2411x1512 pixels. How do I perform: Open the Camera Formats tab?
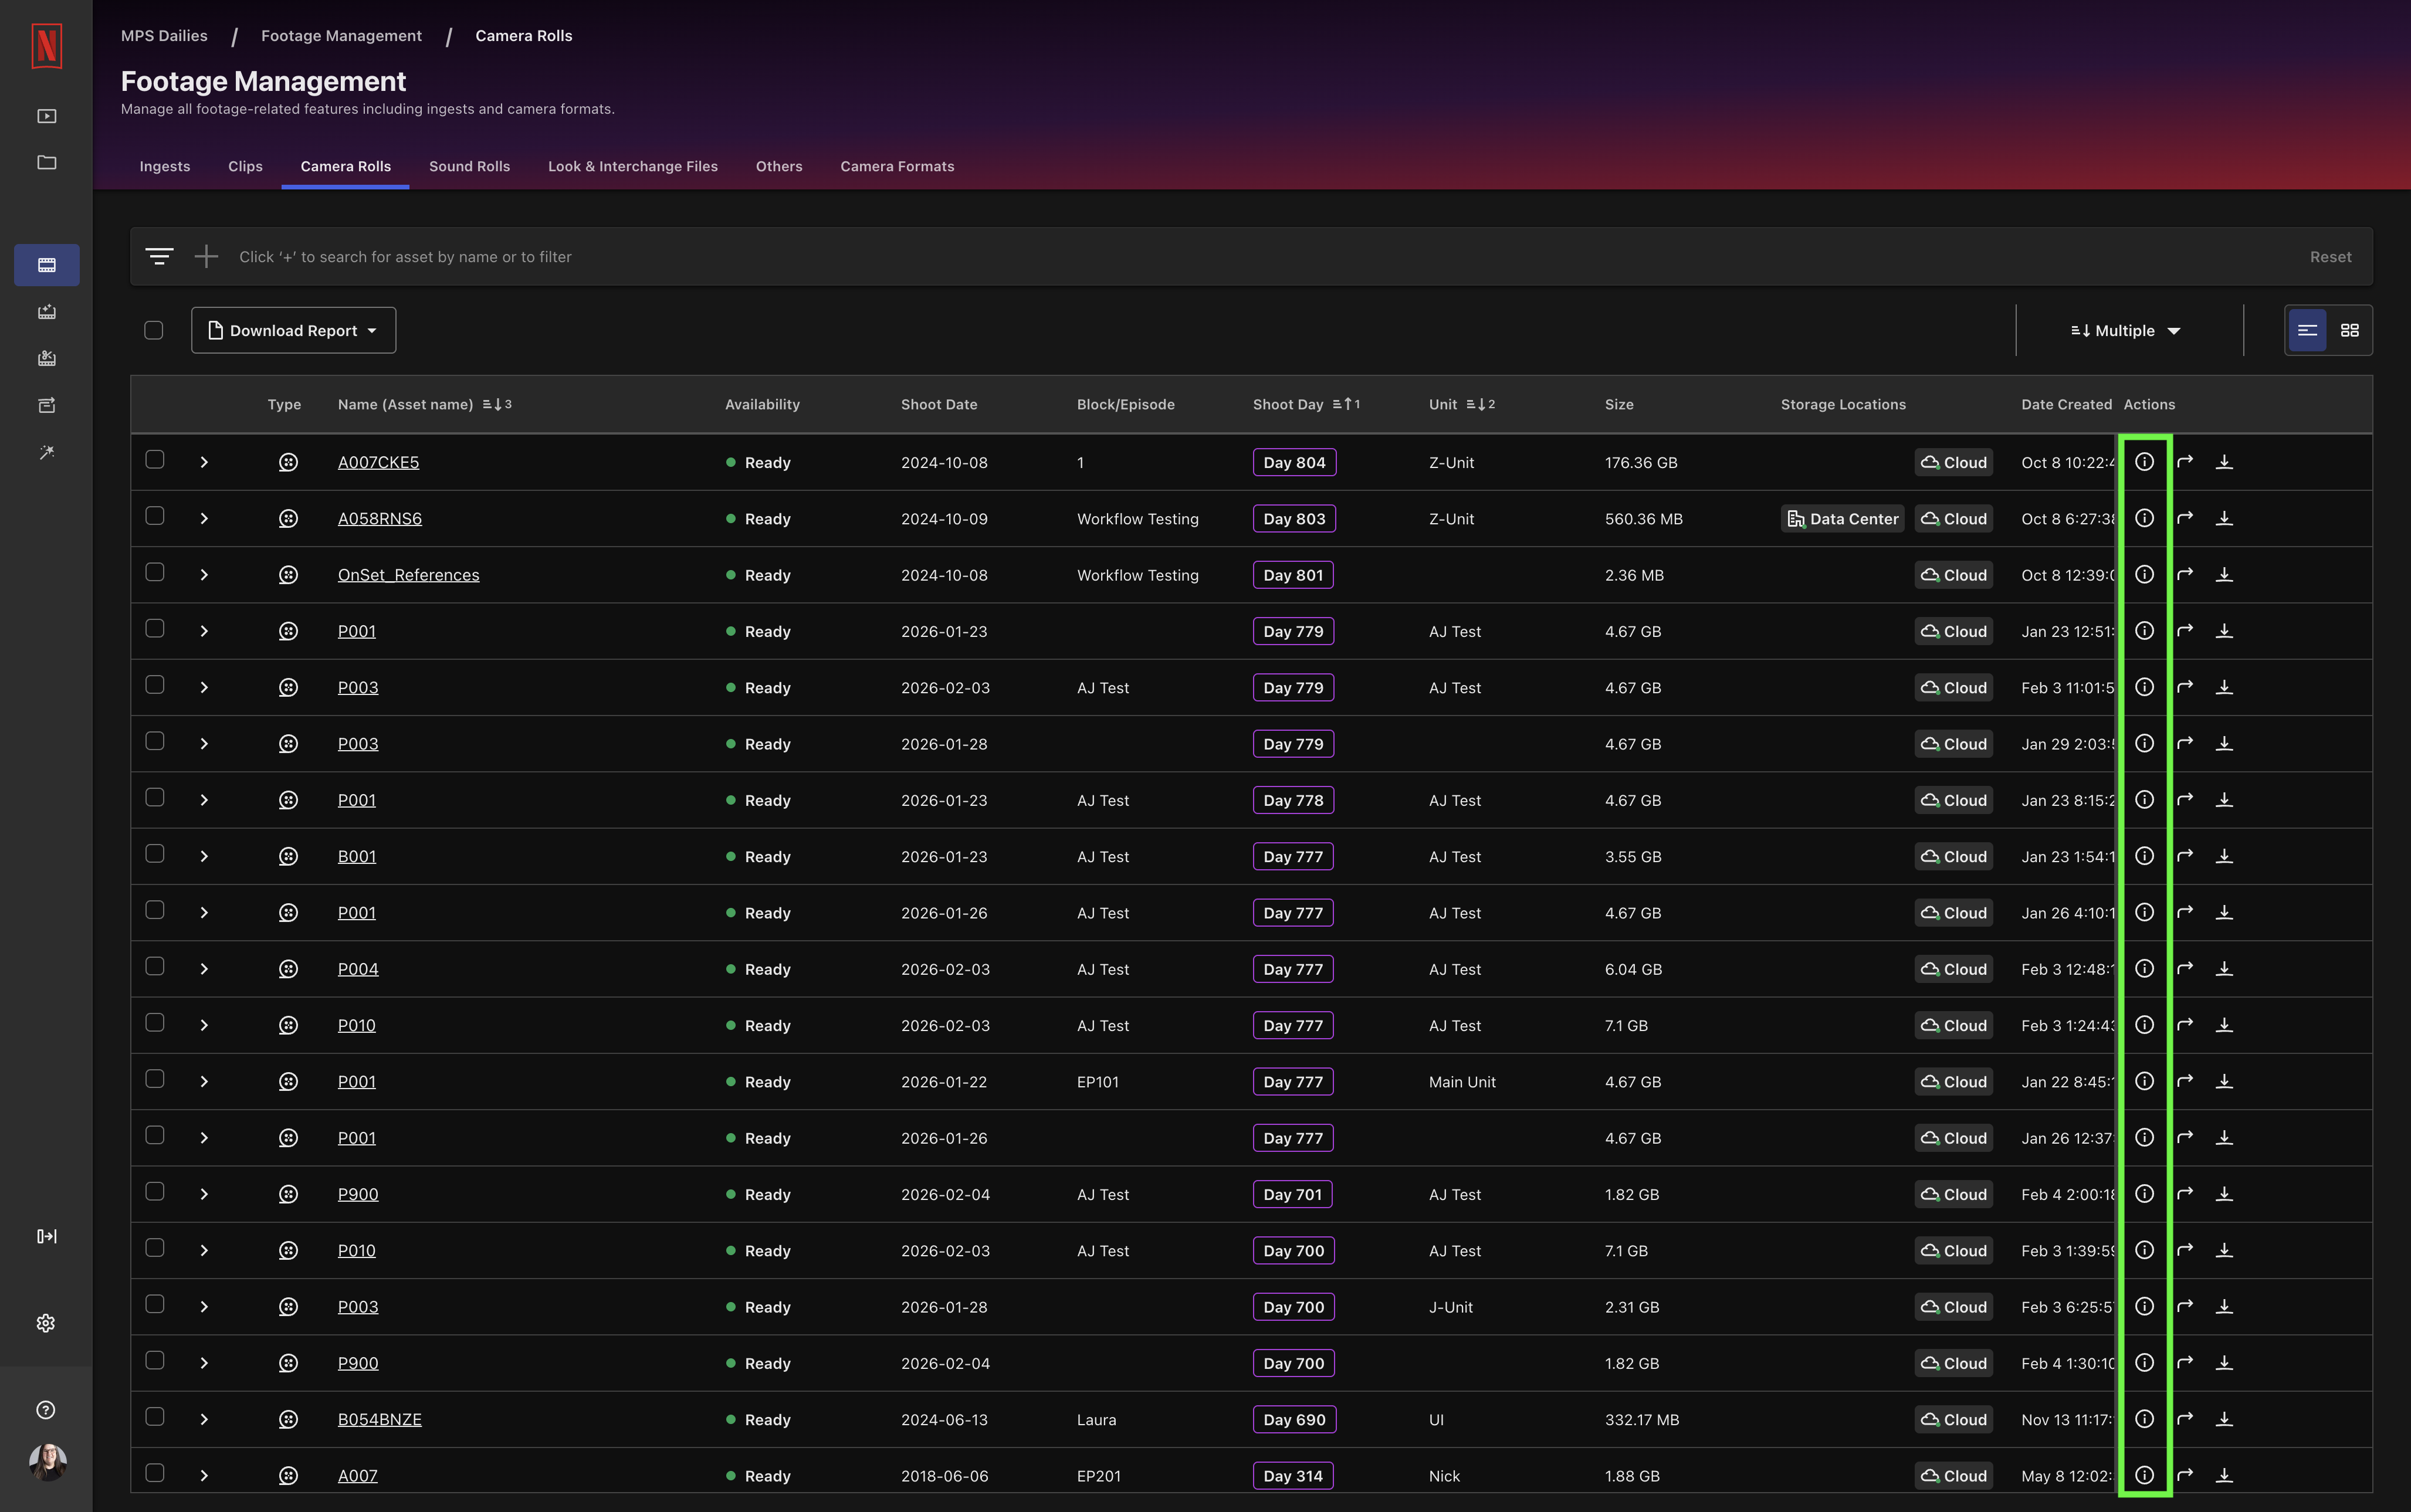896,166
